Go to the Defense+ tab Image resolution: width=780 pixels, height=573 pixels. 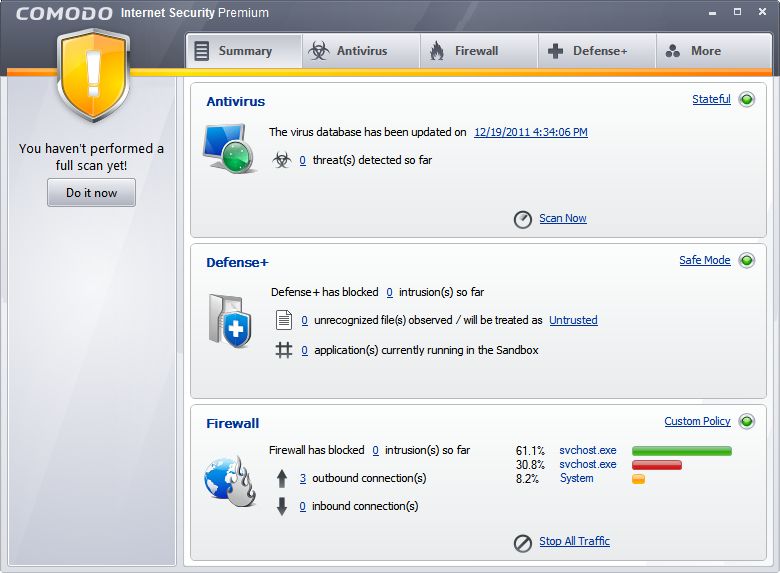(597, 51)
